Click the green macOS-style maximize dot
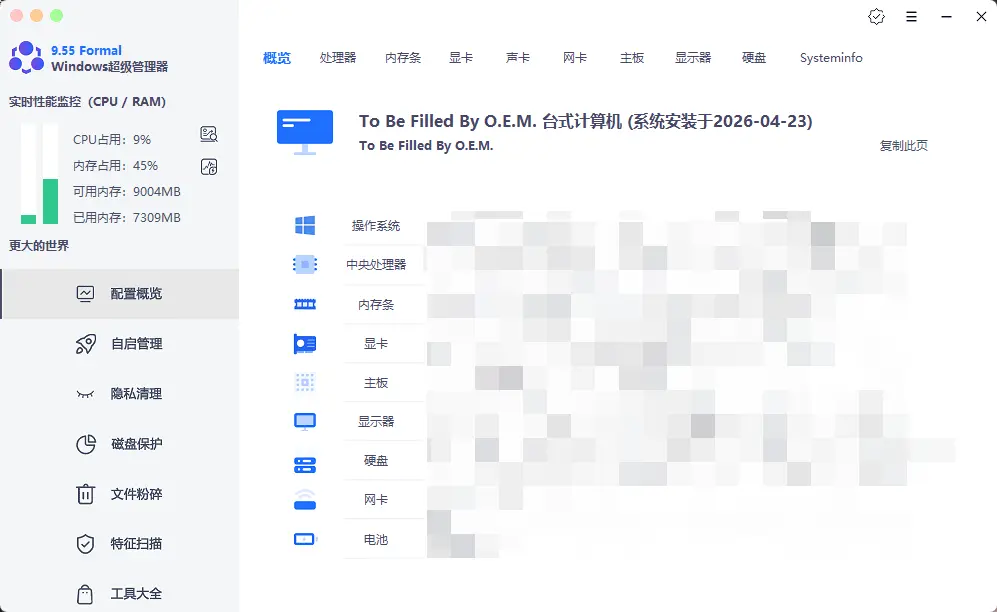Image resolution: width=997 pixels, height=612 pixels. point(57,16)
